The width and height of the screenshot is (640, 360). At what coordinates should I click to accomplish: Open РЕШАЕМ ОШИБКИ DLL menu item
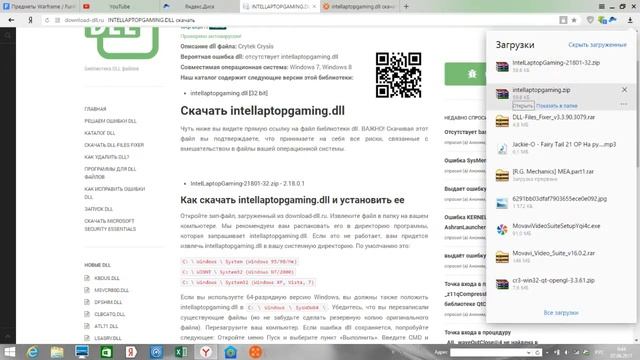pos(110,121)
